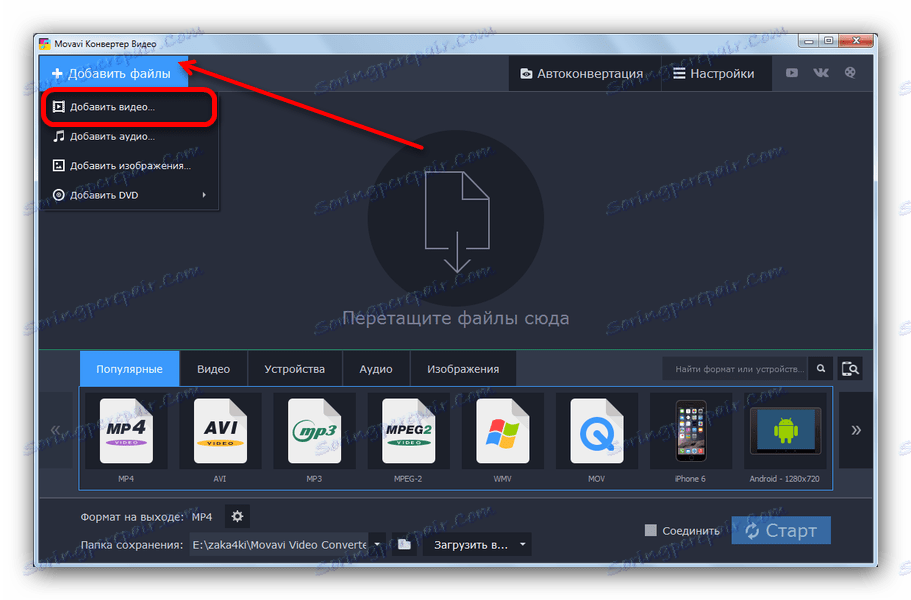911x600 pixels.
Task: Select Добавить изображения... menu item
Action: 130,166
